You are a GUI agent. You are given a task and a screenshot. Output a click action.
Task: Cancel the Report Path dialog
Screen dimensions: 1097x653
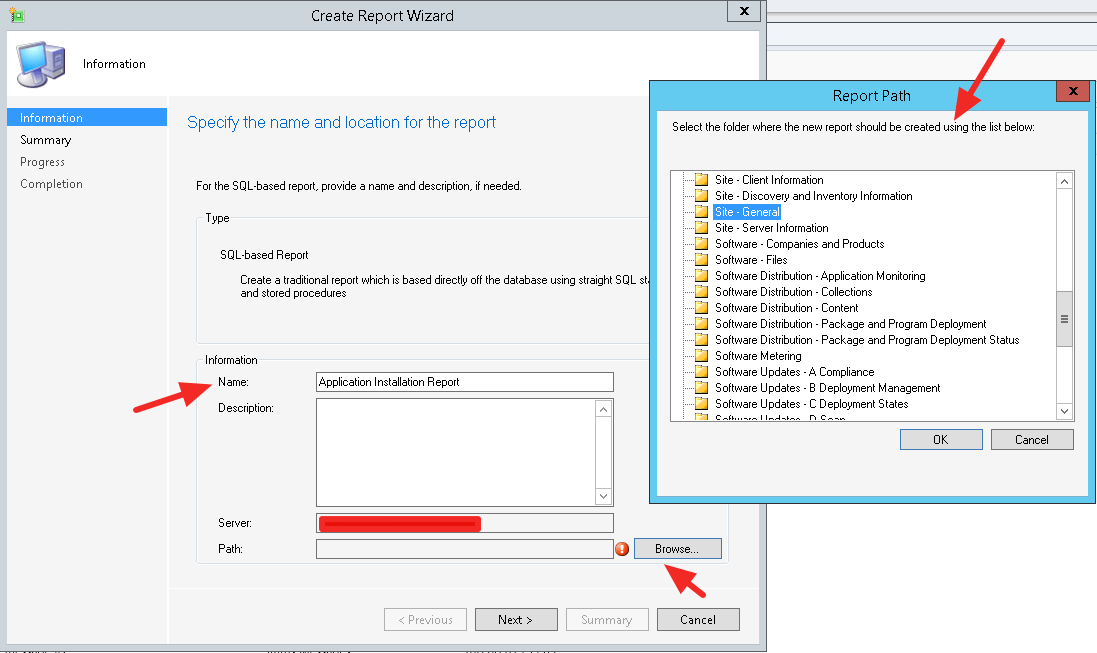[x=1032, y=440]
